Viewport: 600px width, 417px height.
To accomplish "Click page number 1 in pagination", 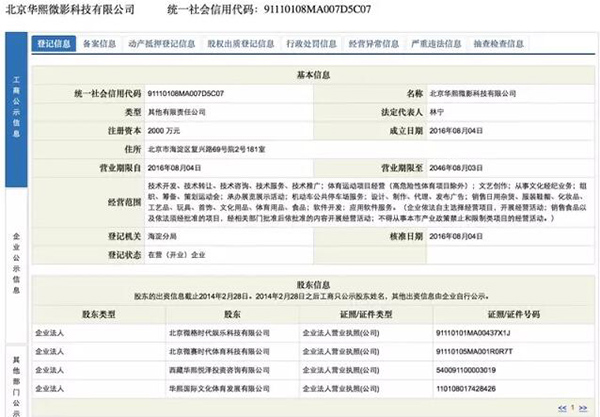I will [572, 407].
